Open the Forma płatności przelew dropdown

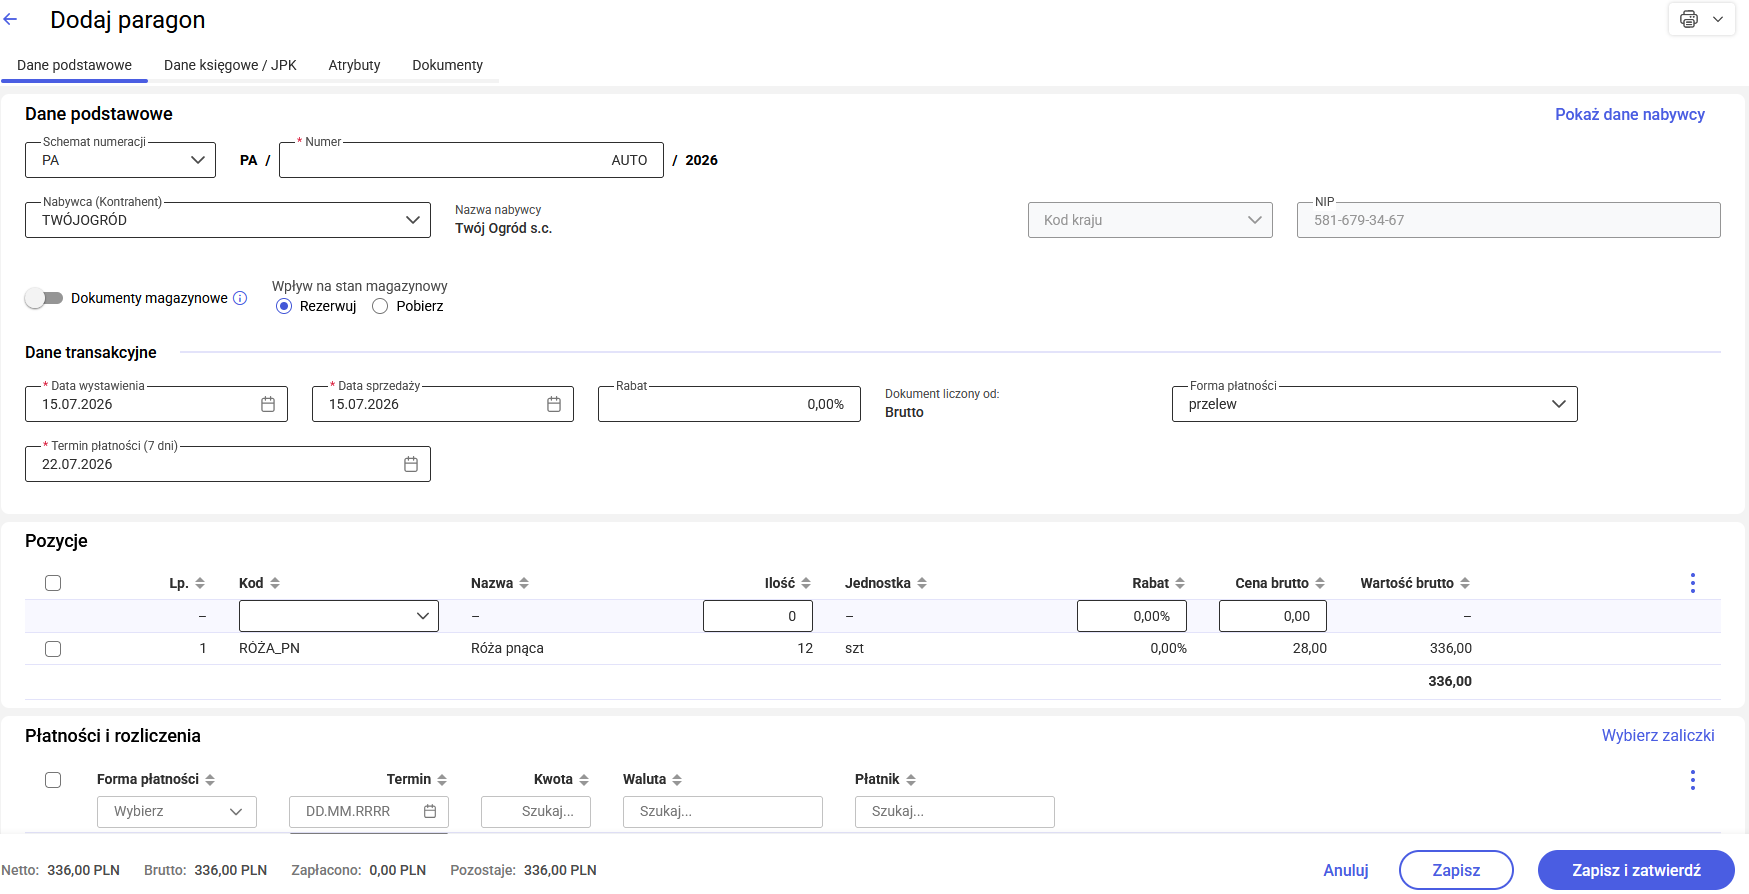coord(1374,404)
